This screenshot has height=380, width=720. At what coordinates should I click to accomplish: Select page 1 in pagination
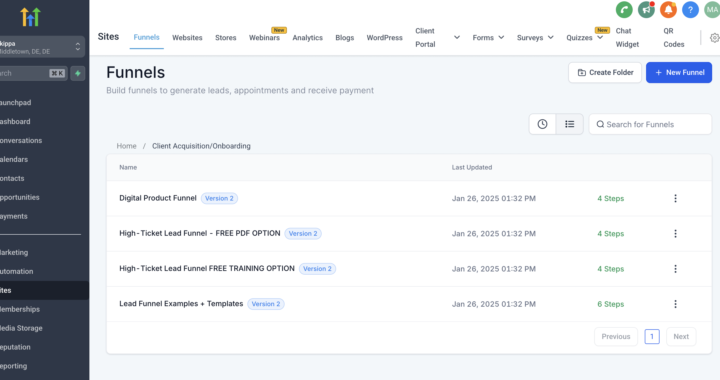(x=652, y=336)
